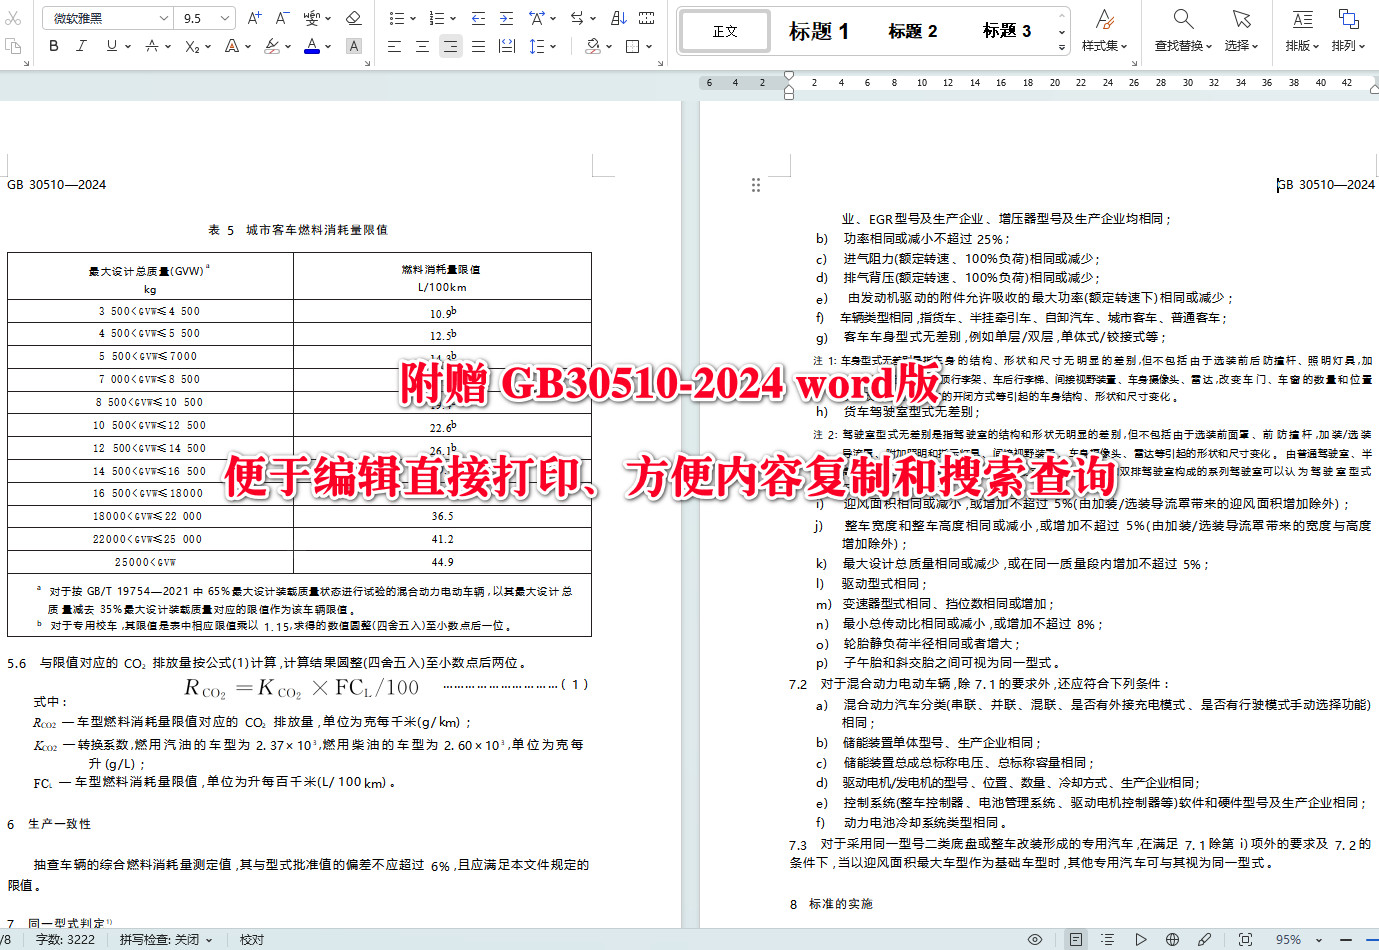
Task: Apply the 标题 3 style
Action: 1006,31
